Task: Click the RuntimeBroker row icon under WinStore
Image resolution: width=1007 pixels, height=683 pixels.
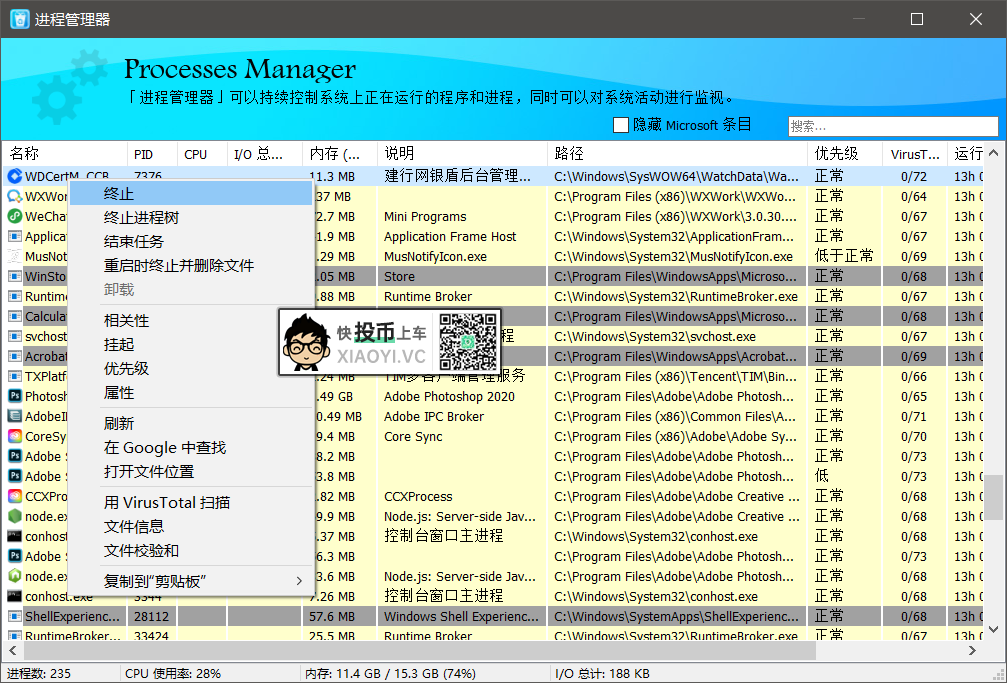Action: [14, 296]
